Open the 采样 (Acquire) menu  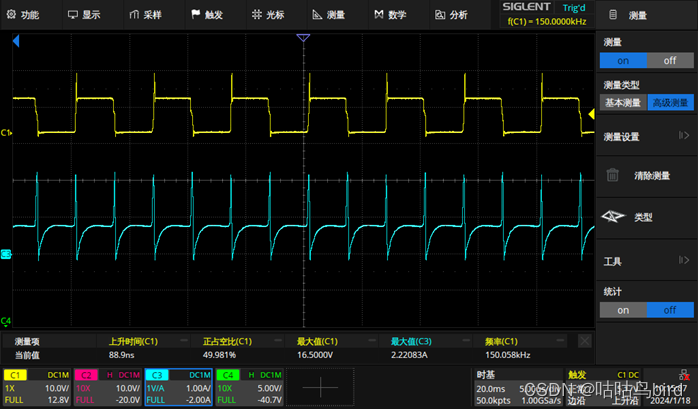click(x=146, y=15)
